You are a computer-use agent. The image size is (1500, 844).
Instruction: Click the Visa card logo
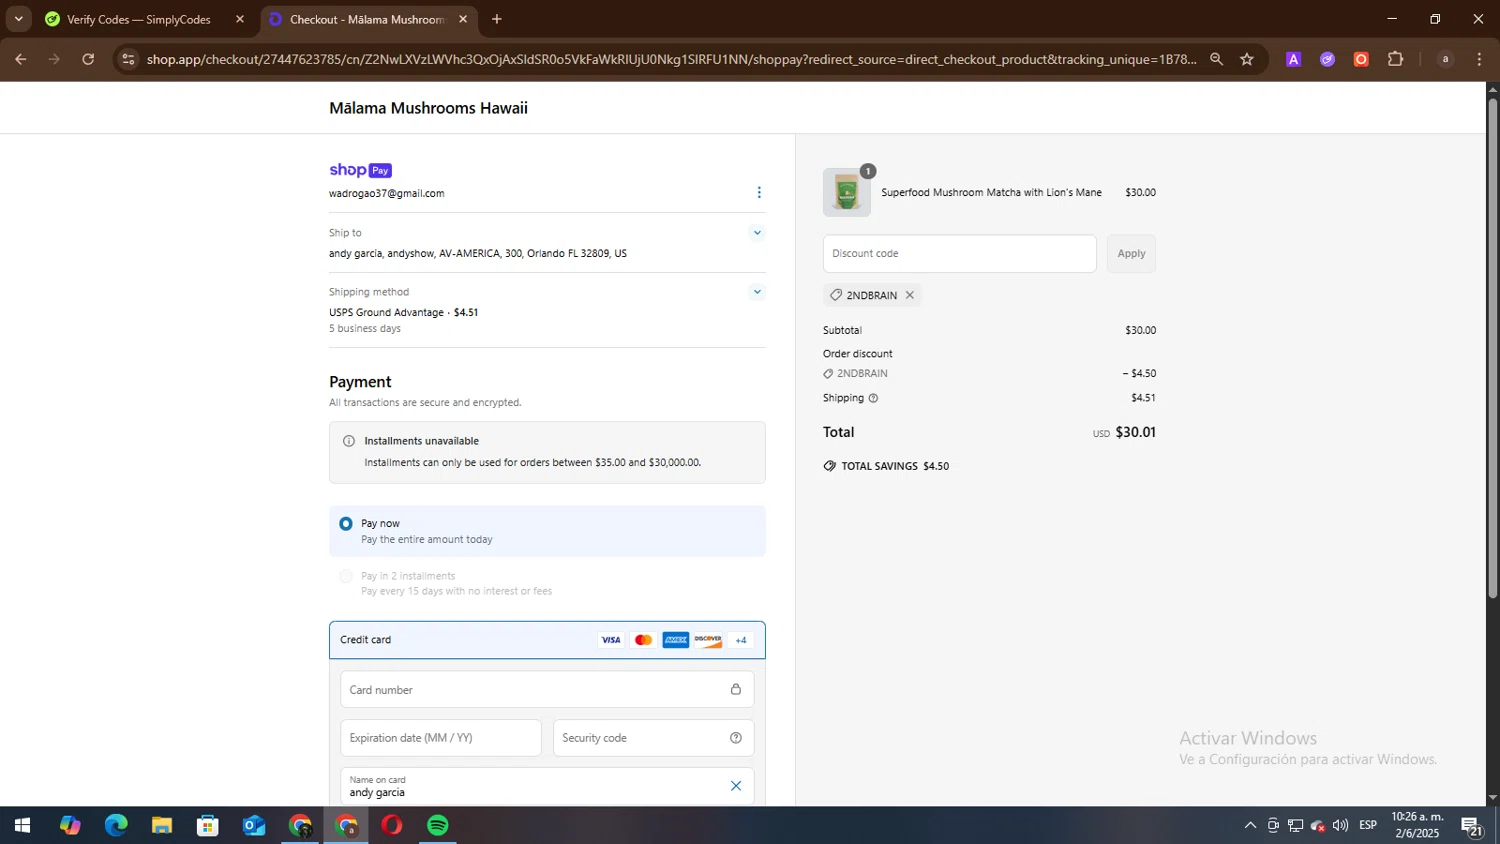(611, 640)
